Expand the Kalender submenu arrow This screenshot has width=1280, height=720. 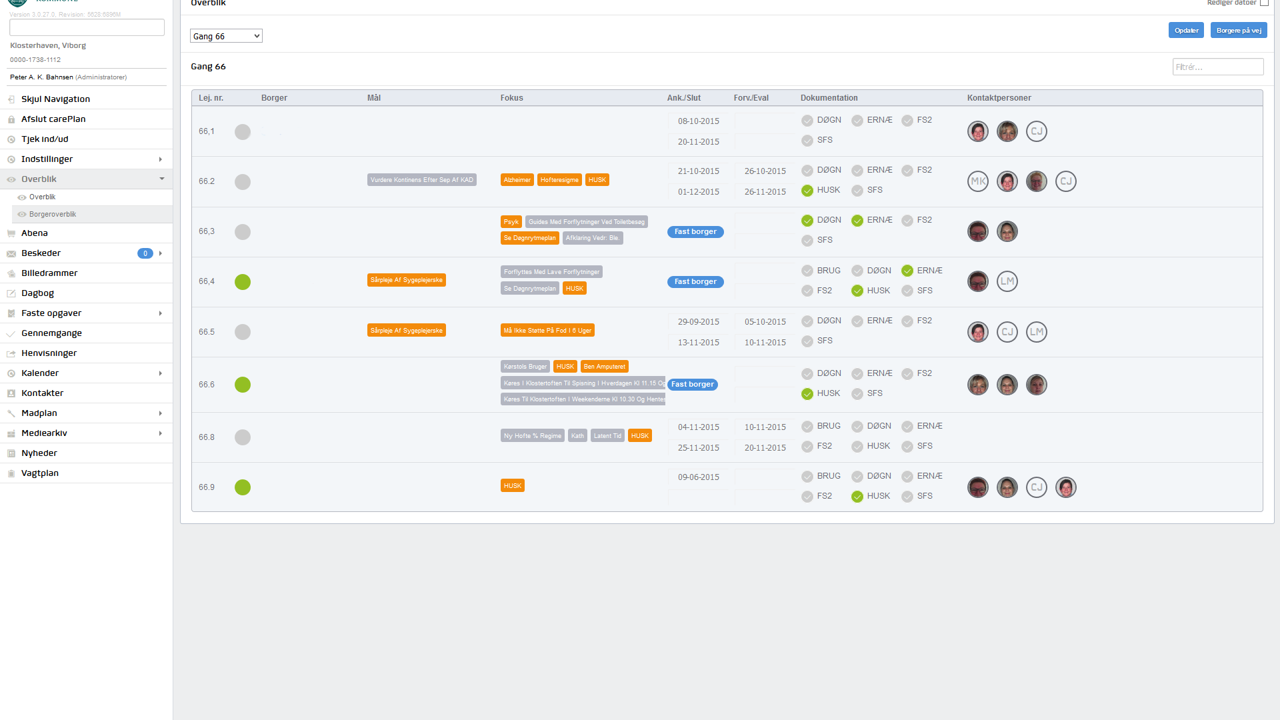coord(160,373)
